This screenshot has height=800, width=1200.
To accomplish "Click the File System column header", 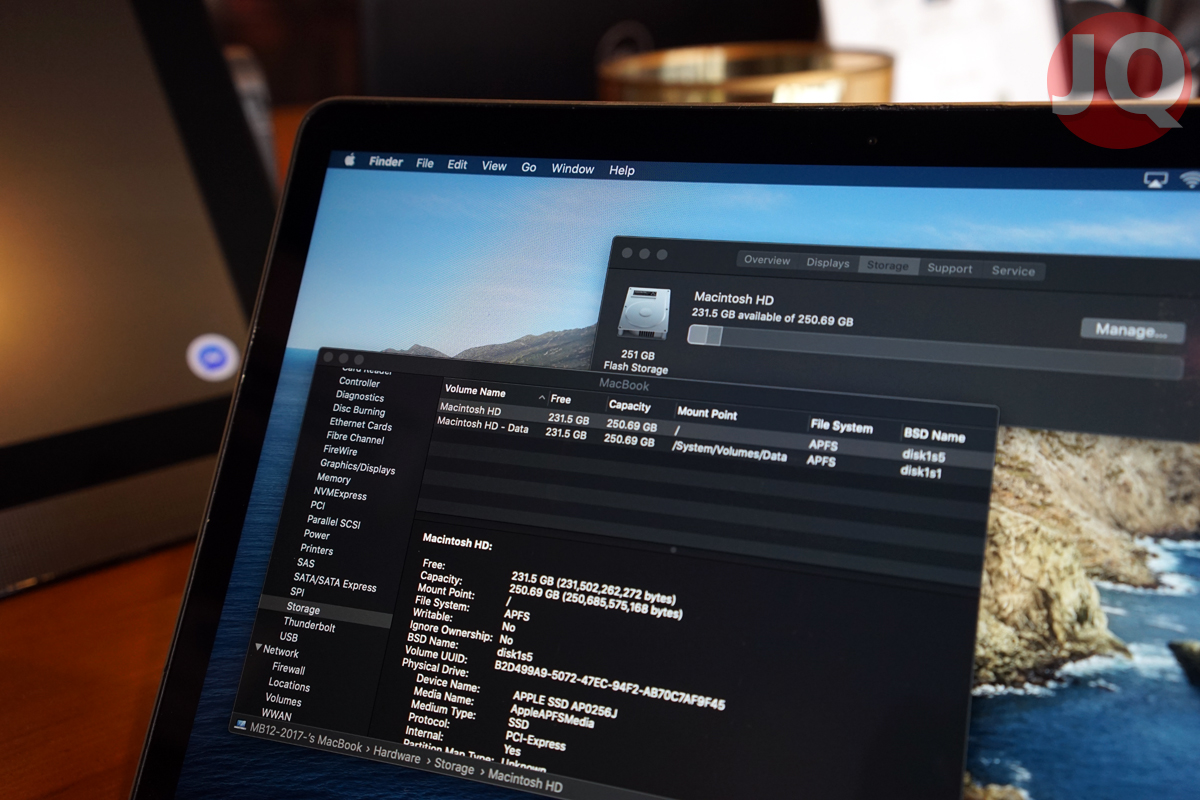I will [840, 427].
